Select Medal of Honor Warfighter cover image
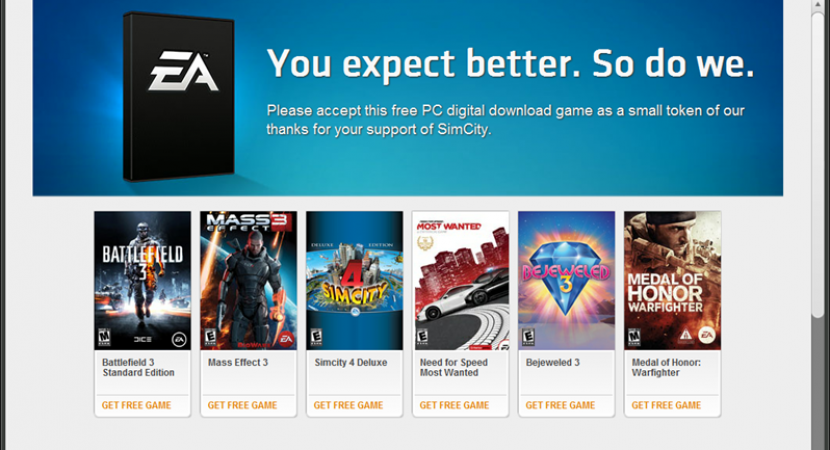This screenshot has height=450, width=830. click(672, 281)
